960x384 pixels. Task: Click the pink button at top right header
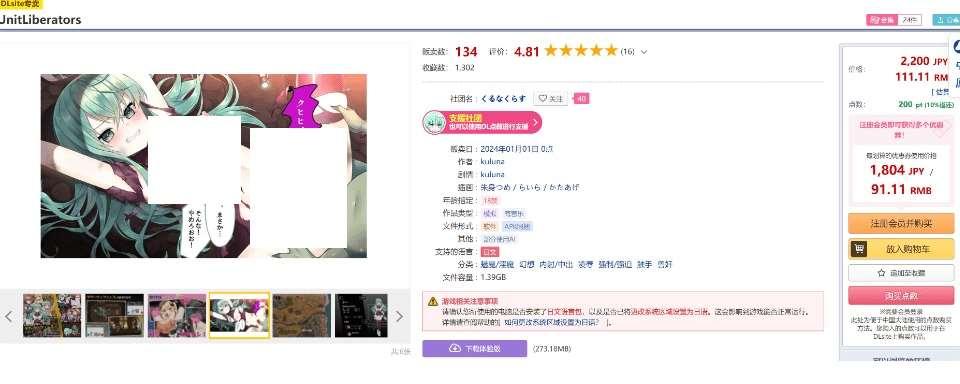click(882, 20)
